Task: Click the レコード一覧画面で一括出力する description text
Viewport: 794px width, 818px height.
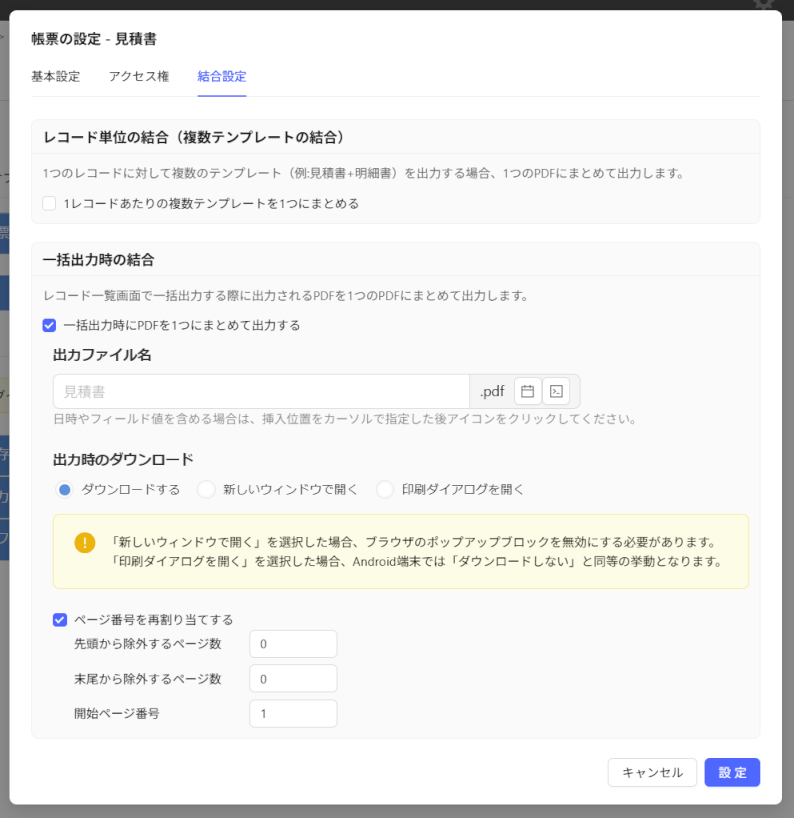Action: (286, 296)
